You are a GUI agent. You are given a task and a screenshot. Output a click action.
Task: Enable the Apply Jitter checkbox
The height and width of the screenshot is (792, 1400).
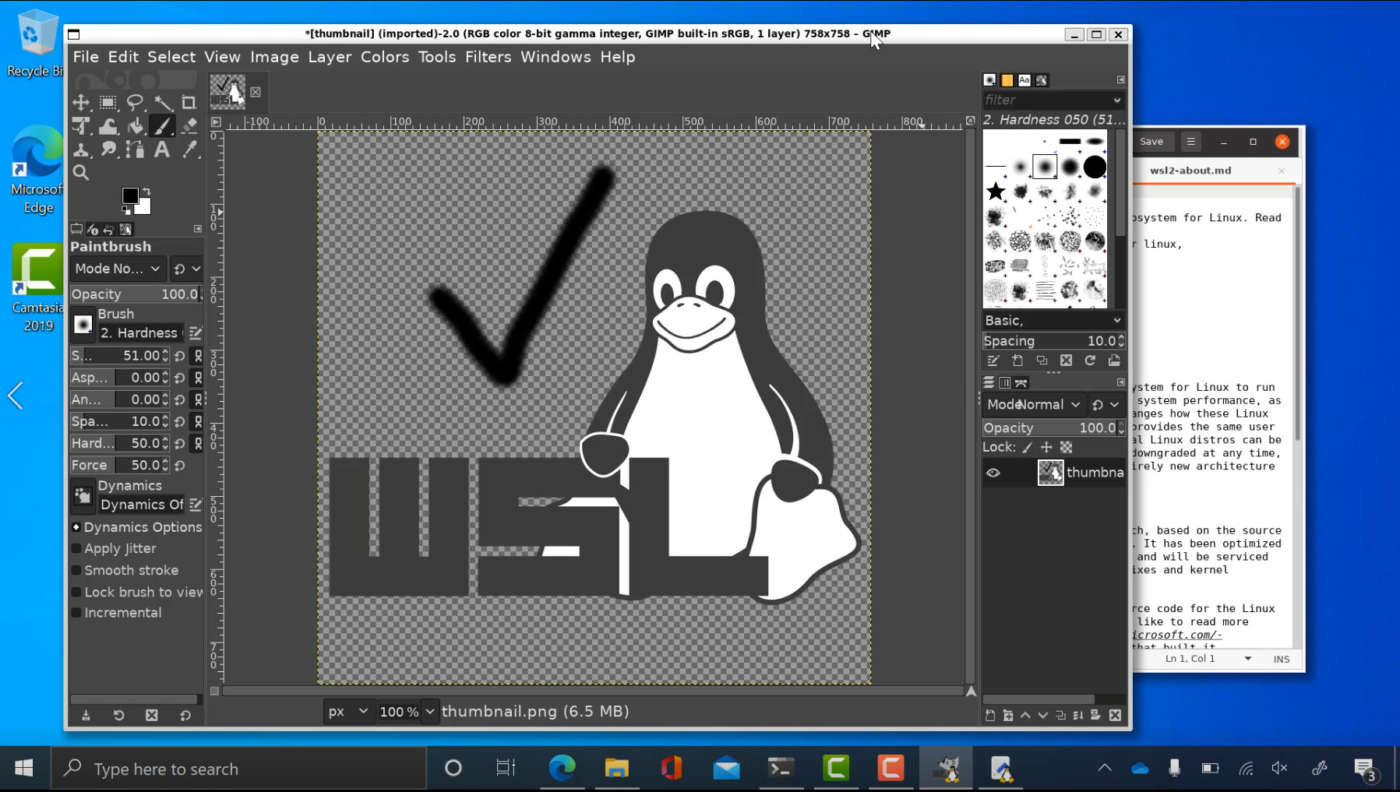[x=76, y=549]
